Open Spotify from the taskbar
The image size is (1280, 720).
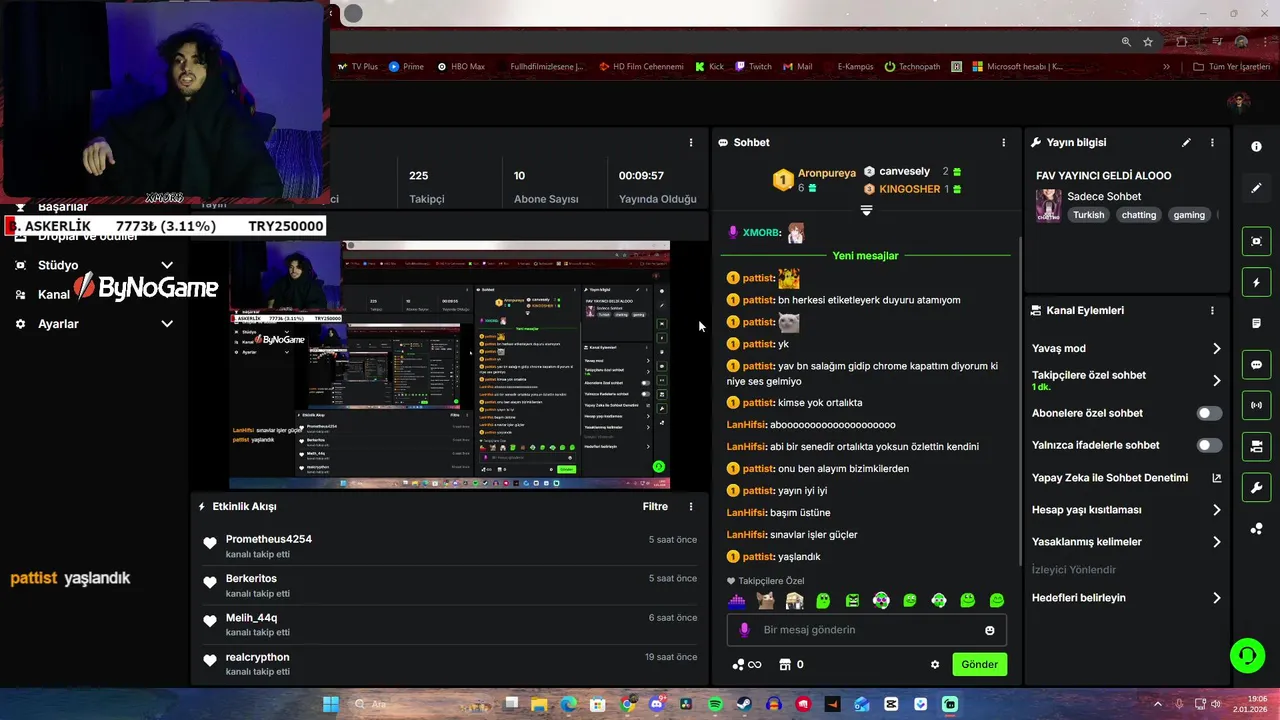click(x=716, y=704)
